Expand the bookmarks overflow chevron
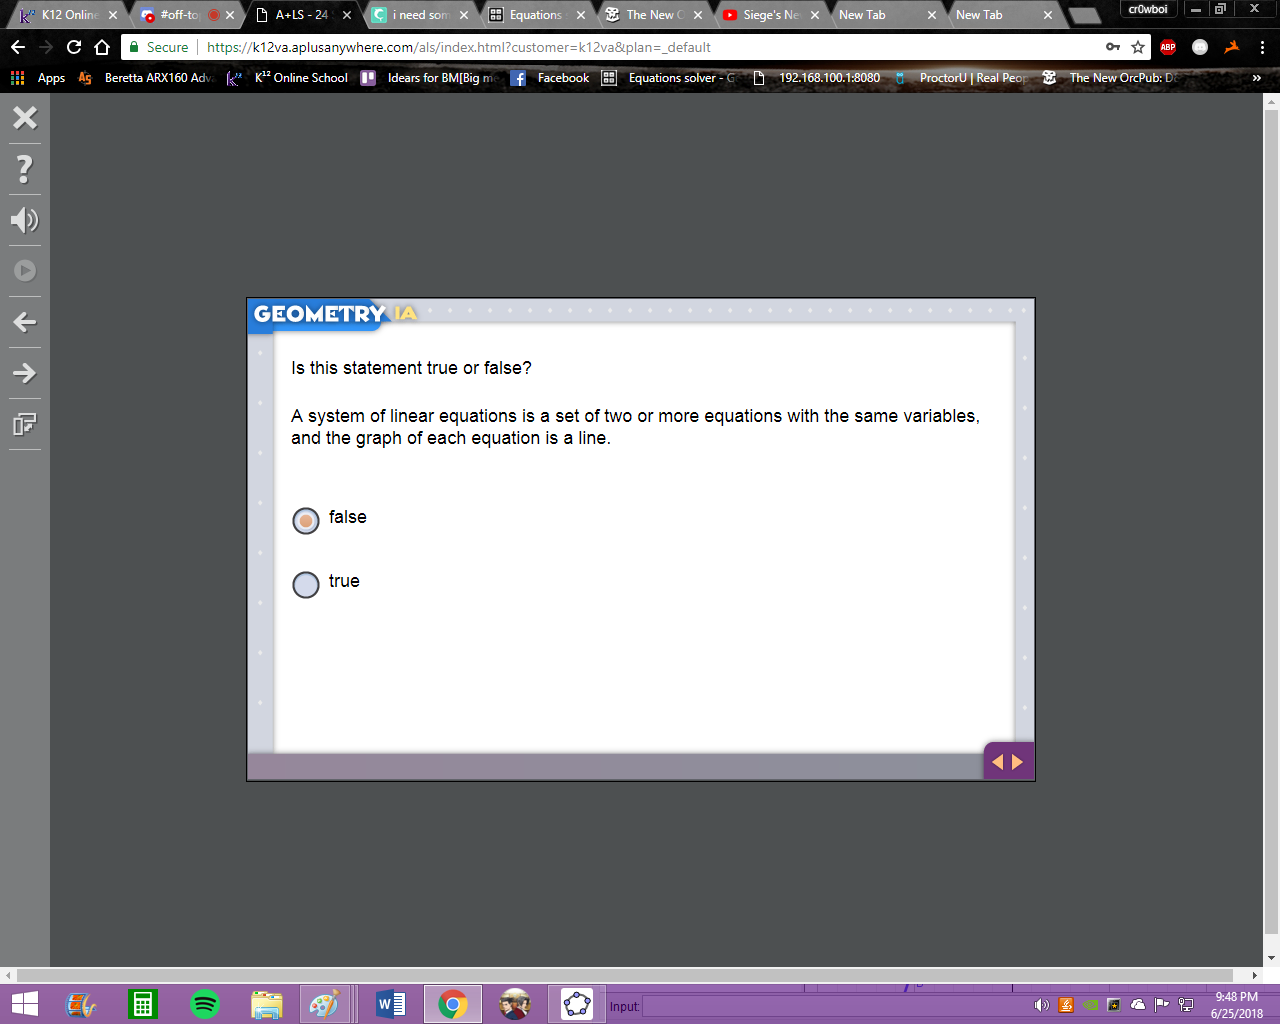Screen dimensions: 1280x1024 [x=1256, y=78]
